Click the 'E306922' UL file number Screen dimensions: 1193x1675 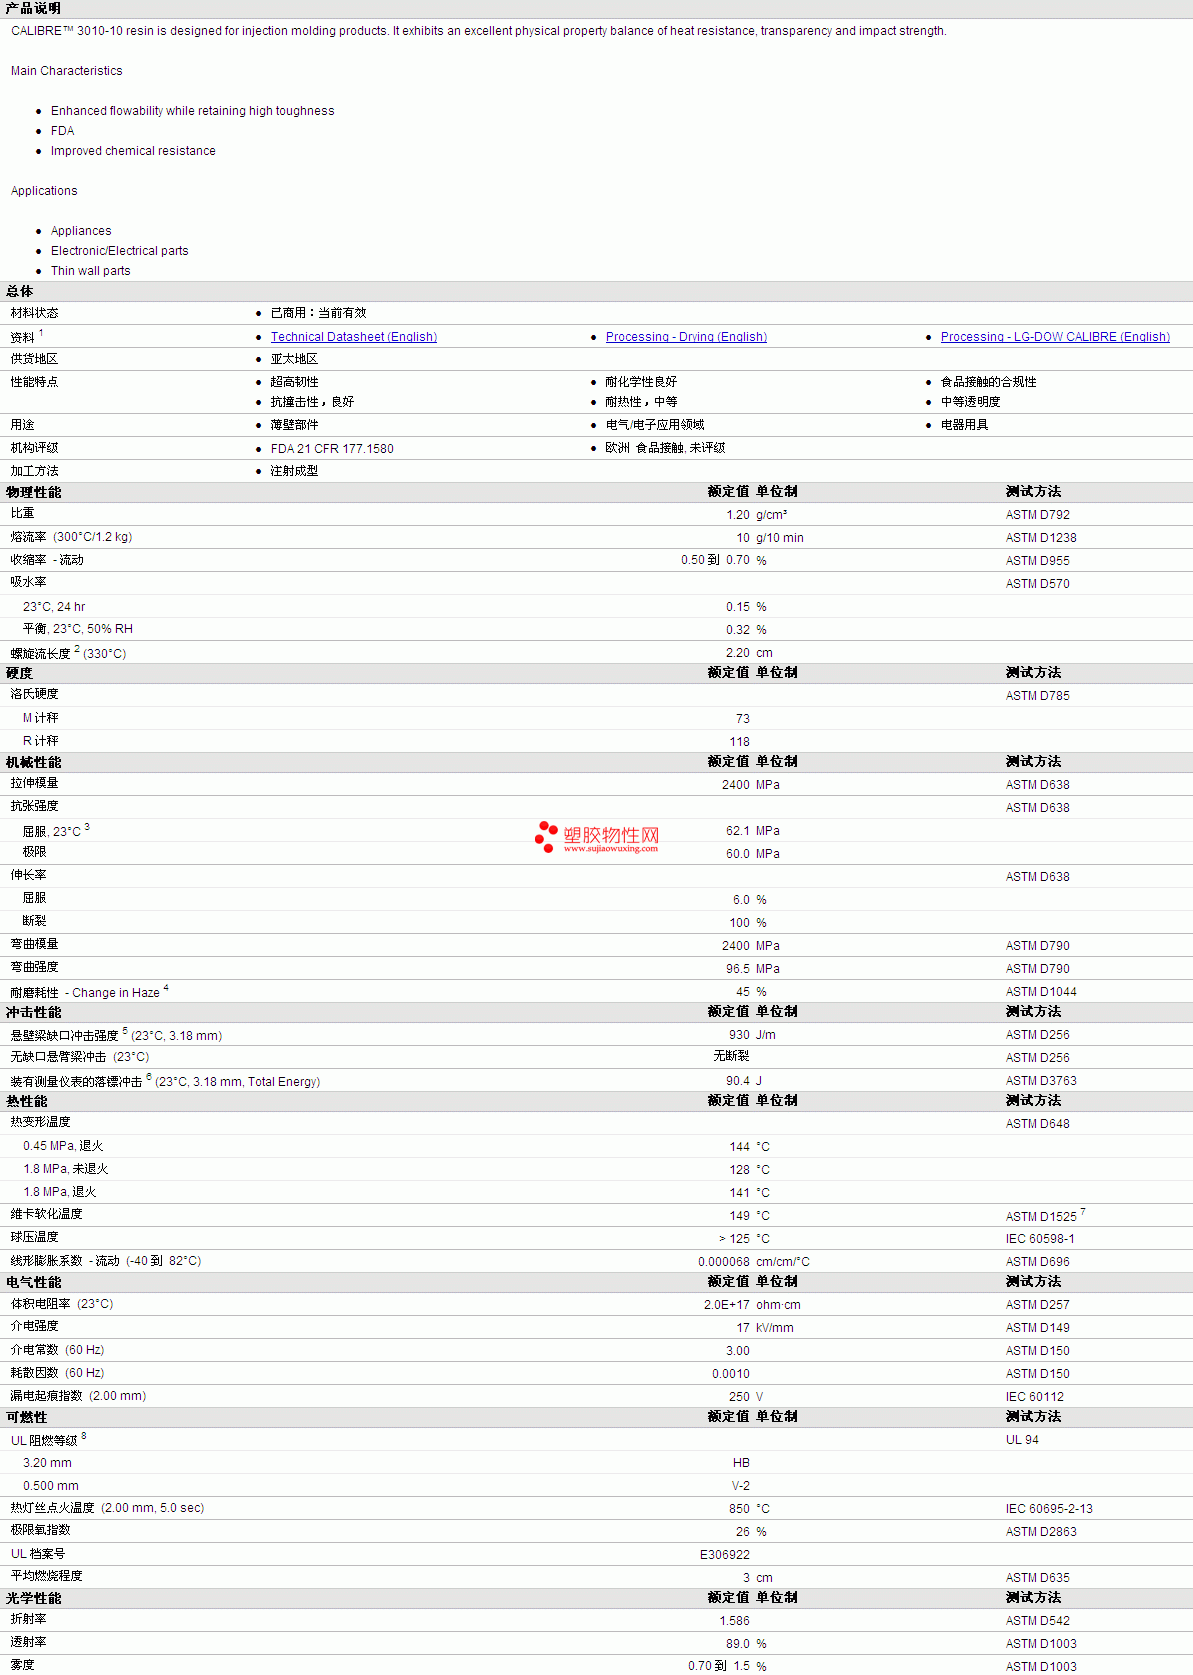[725, 1555]
